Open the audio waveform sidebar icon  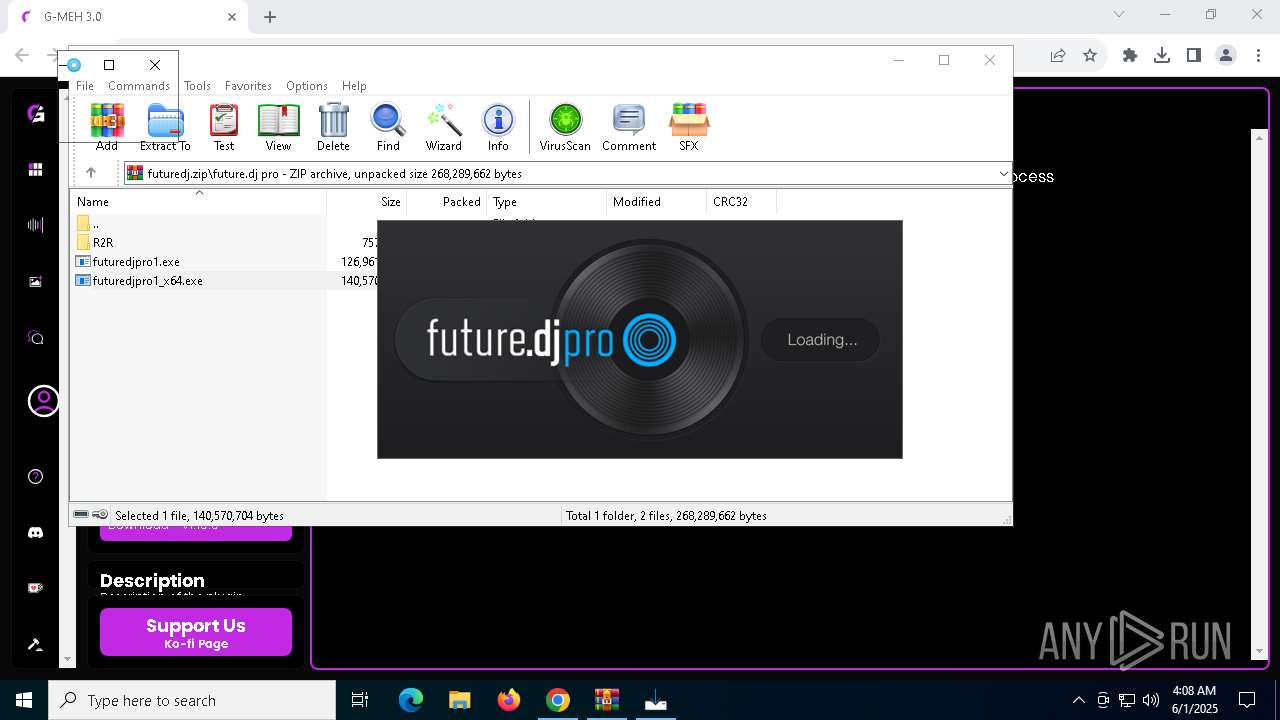[x=36, y=225]
